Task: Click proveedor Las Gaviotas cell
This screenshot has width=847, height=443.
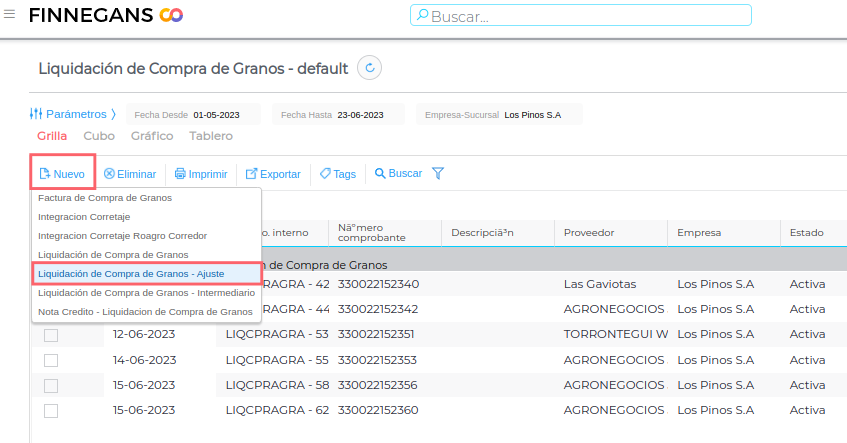Action: [600, 284]
